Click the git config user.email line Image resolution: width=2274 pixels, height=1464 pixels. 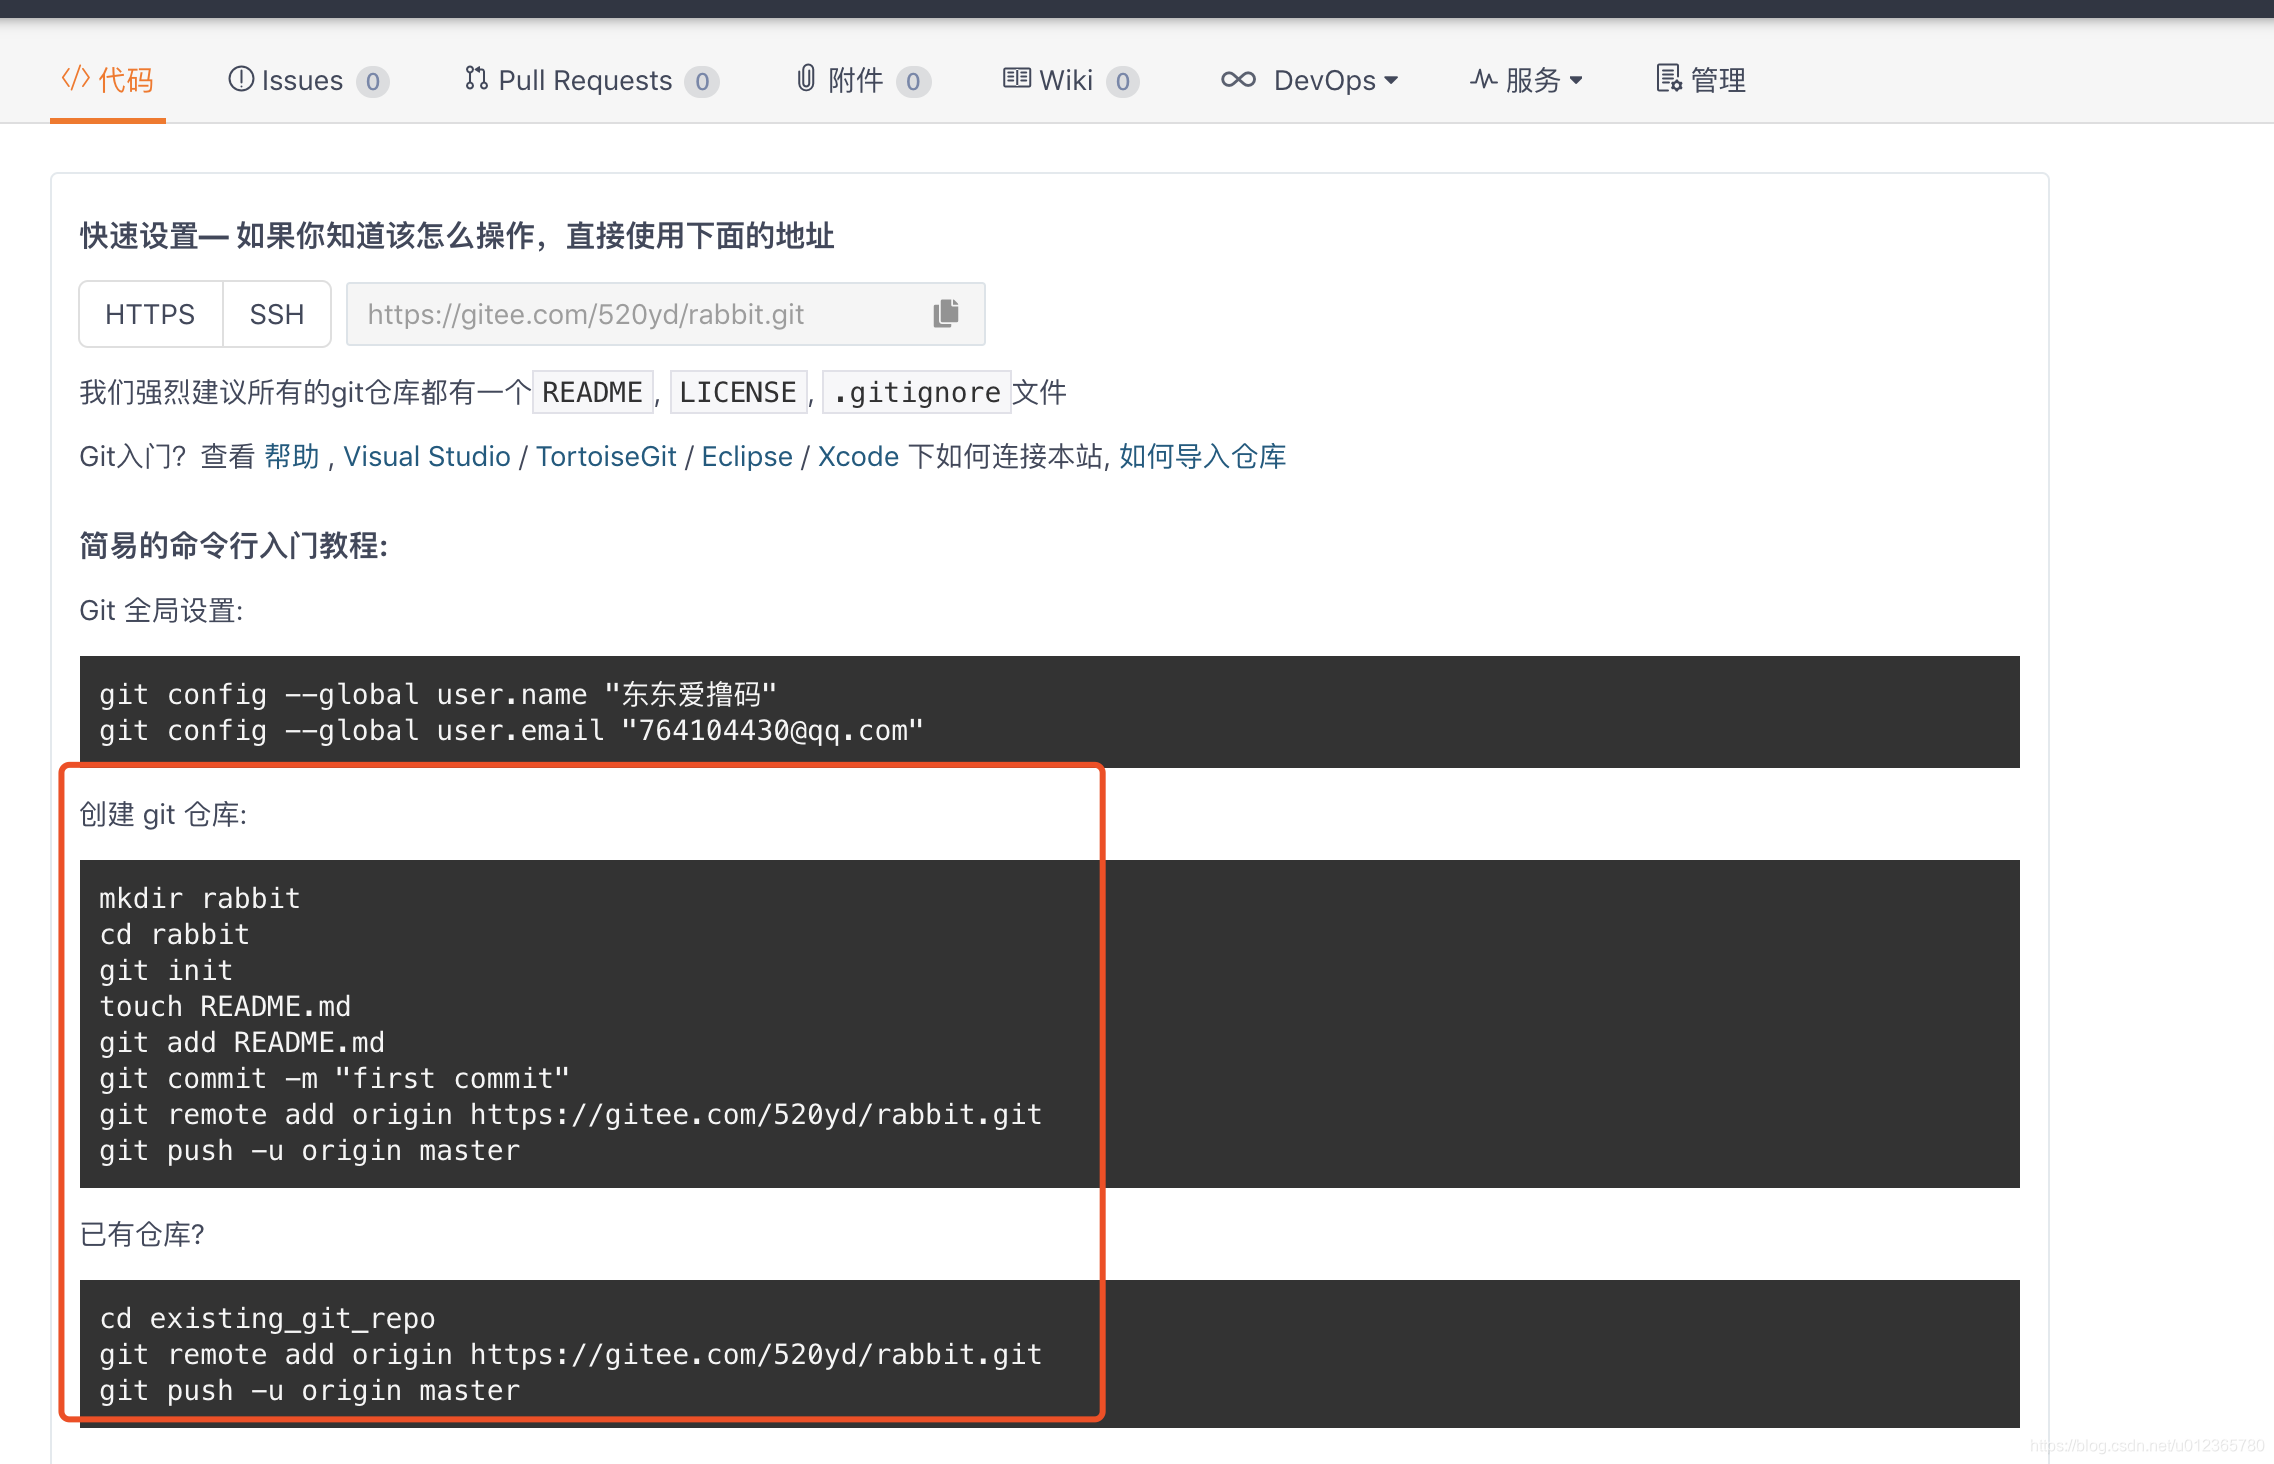[x=511, y=730]
